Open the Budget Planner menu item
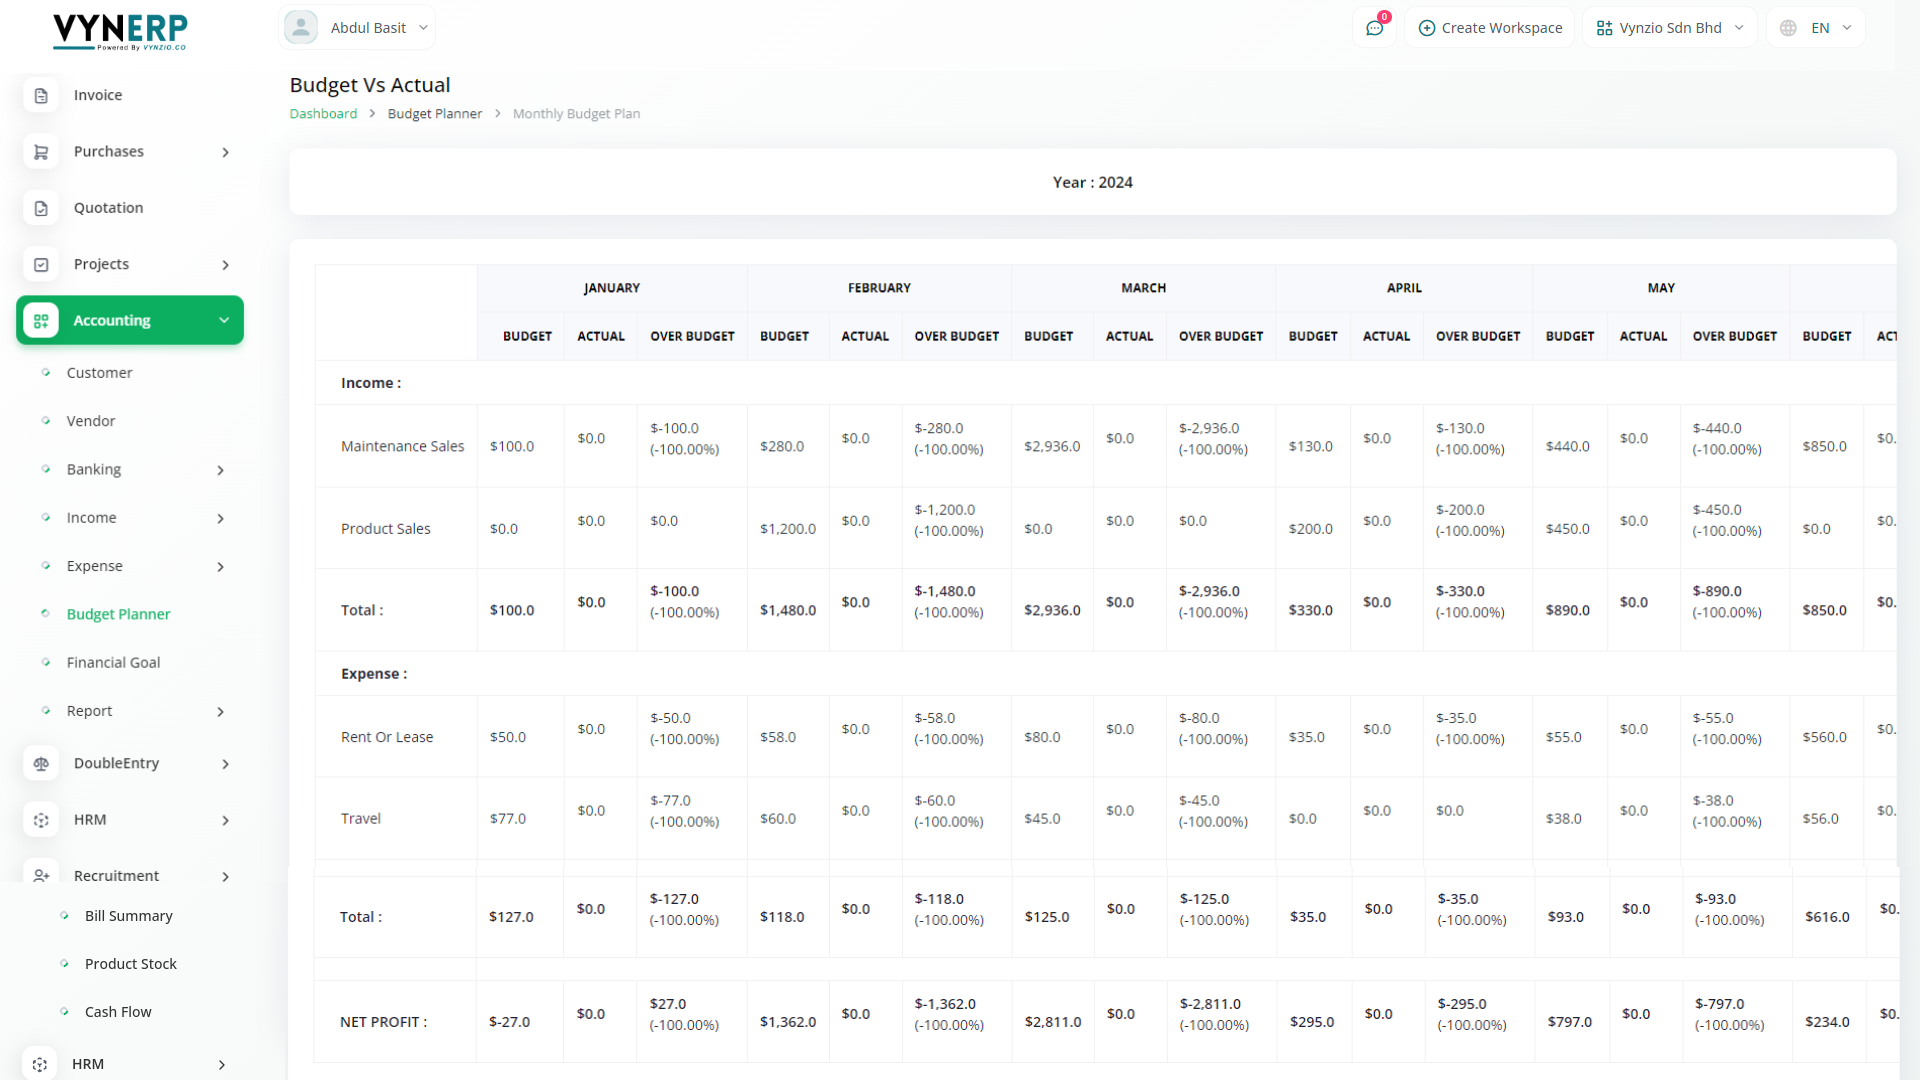This screenshot has height=1080, width=1920. 118,614
